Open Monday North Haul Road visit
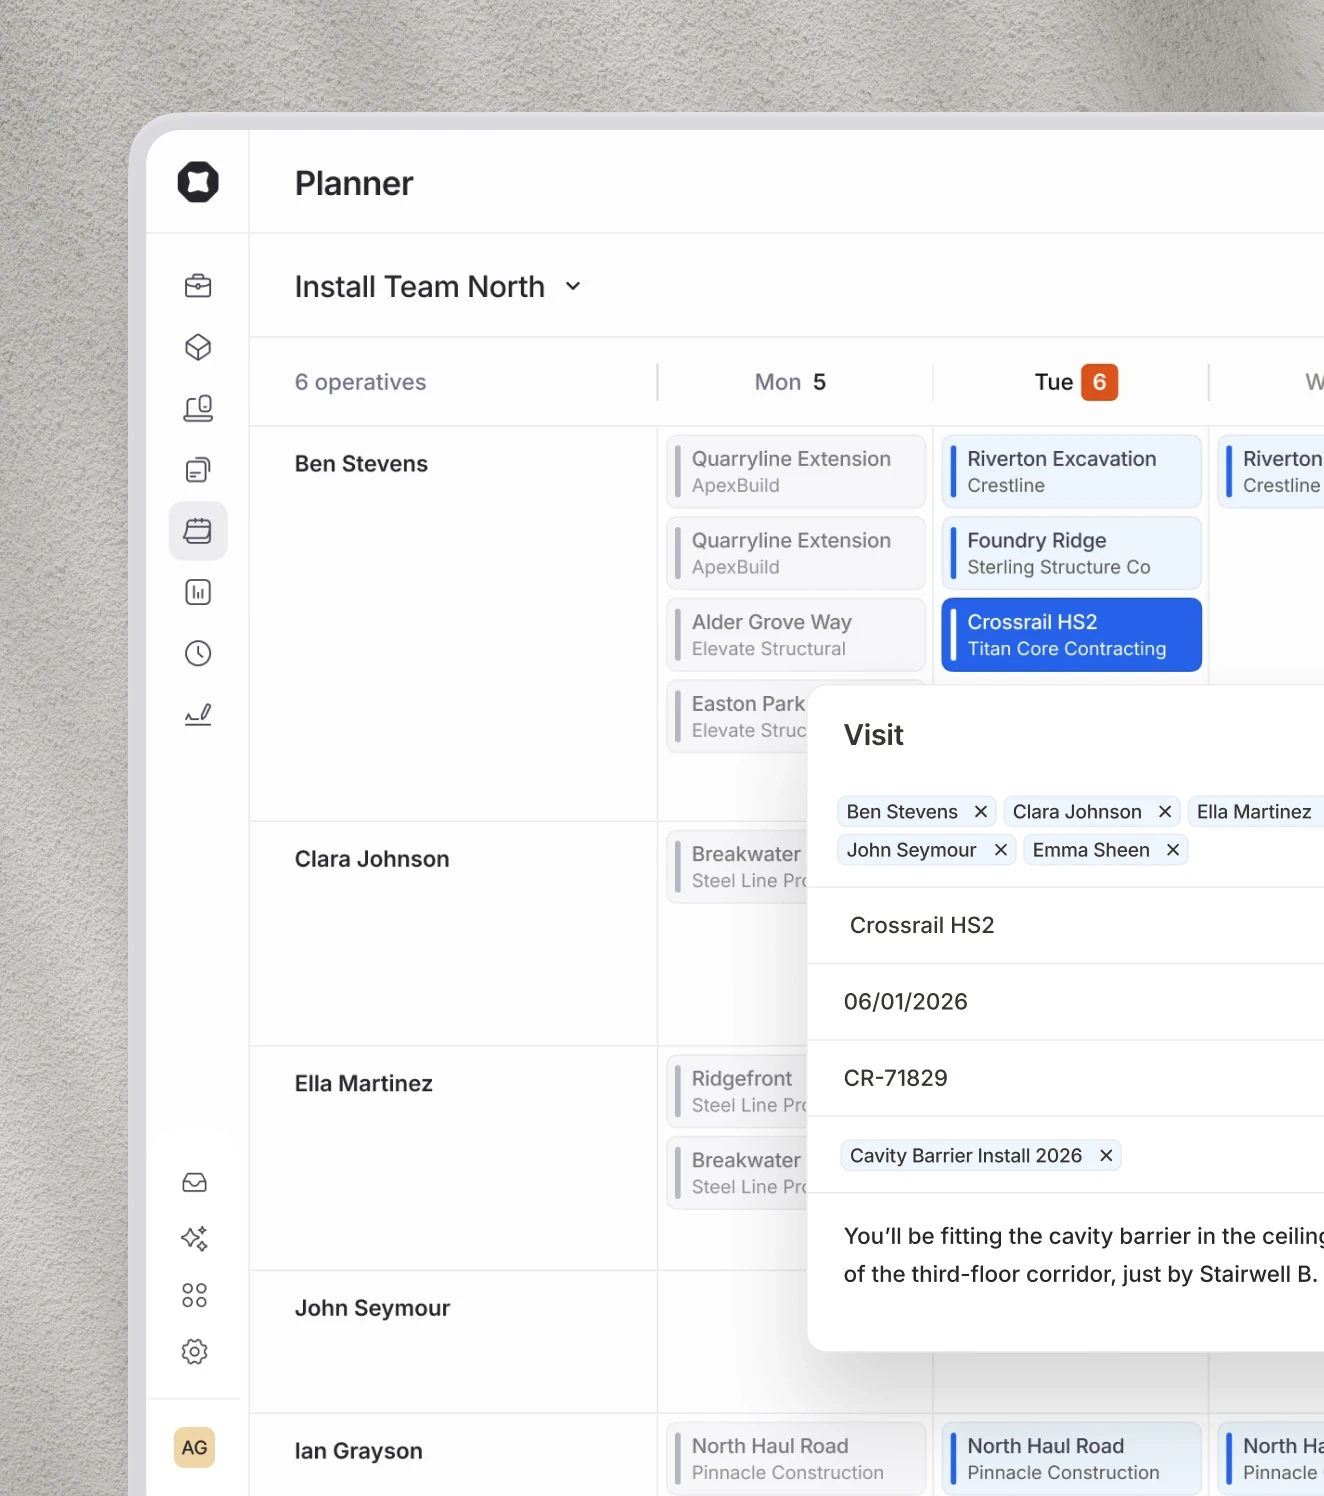 point(796,1458)
